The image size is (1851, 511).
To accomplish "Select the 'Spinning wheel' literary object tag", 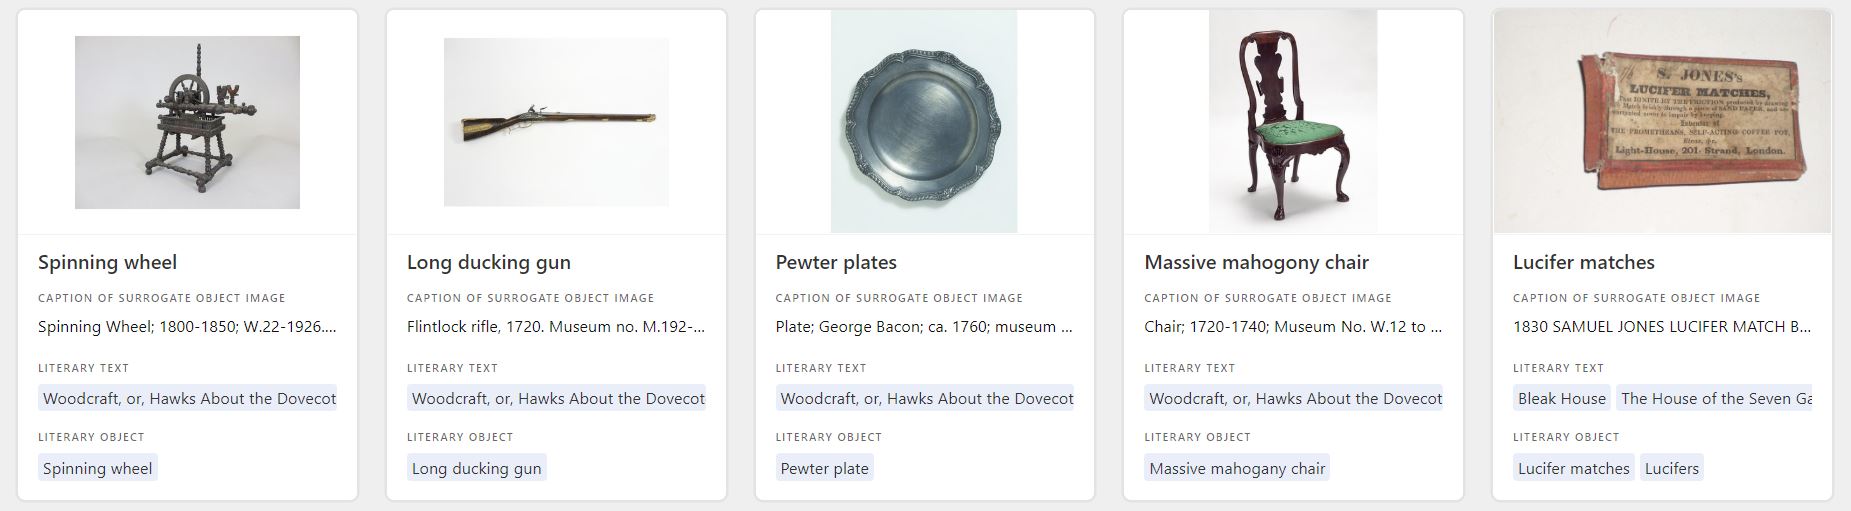I will click(x=97, y=468).
